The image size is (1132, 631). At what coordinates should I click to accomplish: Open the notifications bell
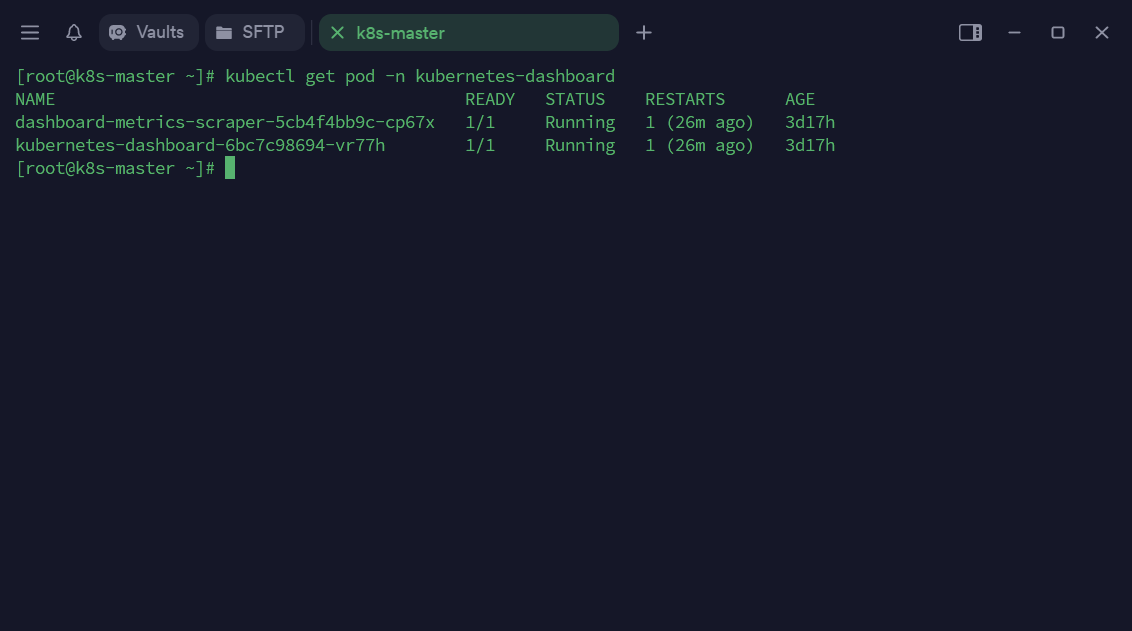[74, 33]
